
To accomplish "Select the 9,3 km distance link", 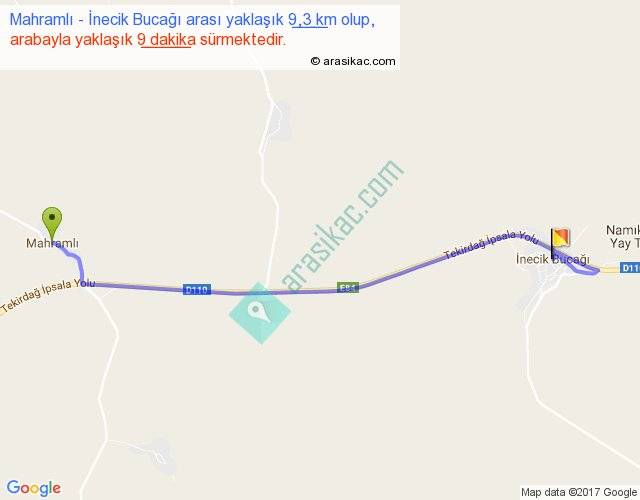I will pyautogui.click(x=310, y=20).
